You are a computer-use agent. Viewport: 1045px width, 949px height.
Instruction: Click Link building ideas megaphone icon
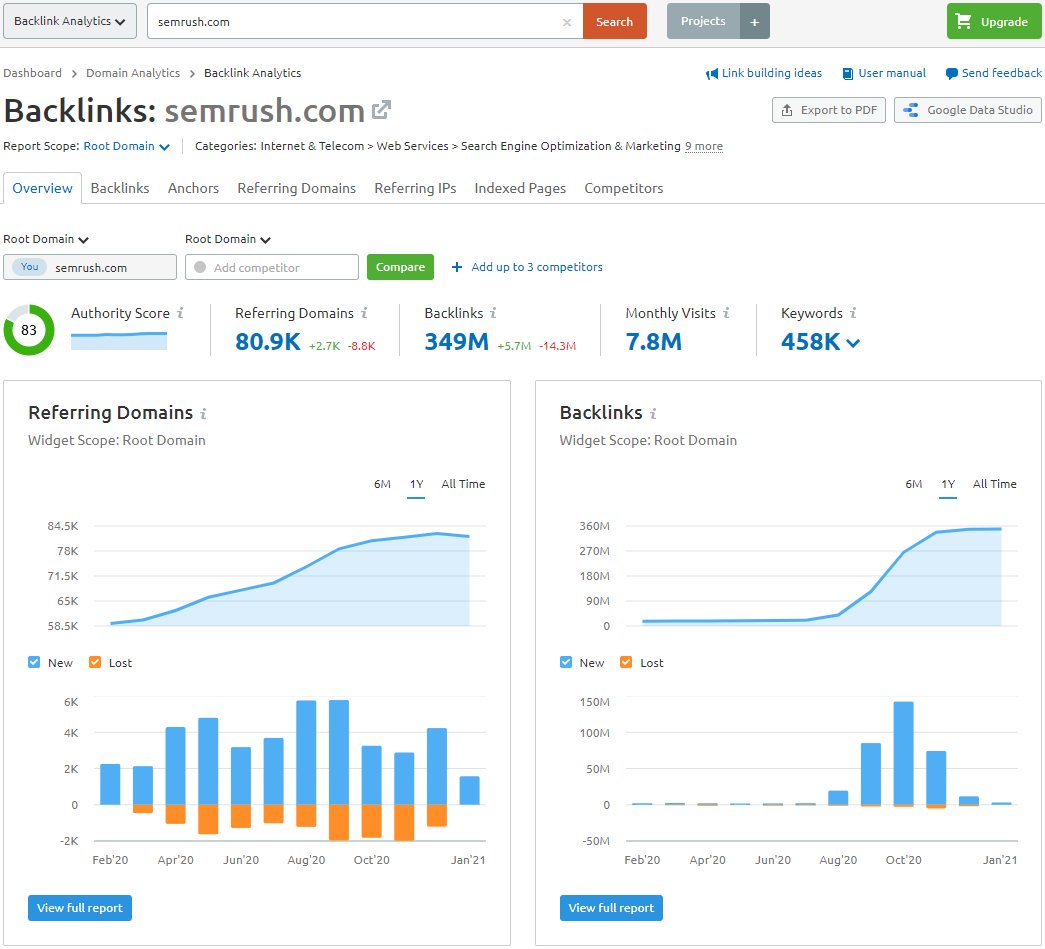(x=712, y=73)
